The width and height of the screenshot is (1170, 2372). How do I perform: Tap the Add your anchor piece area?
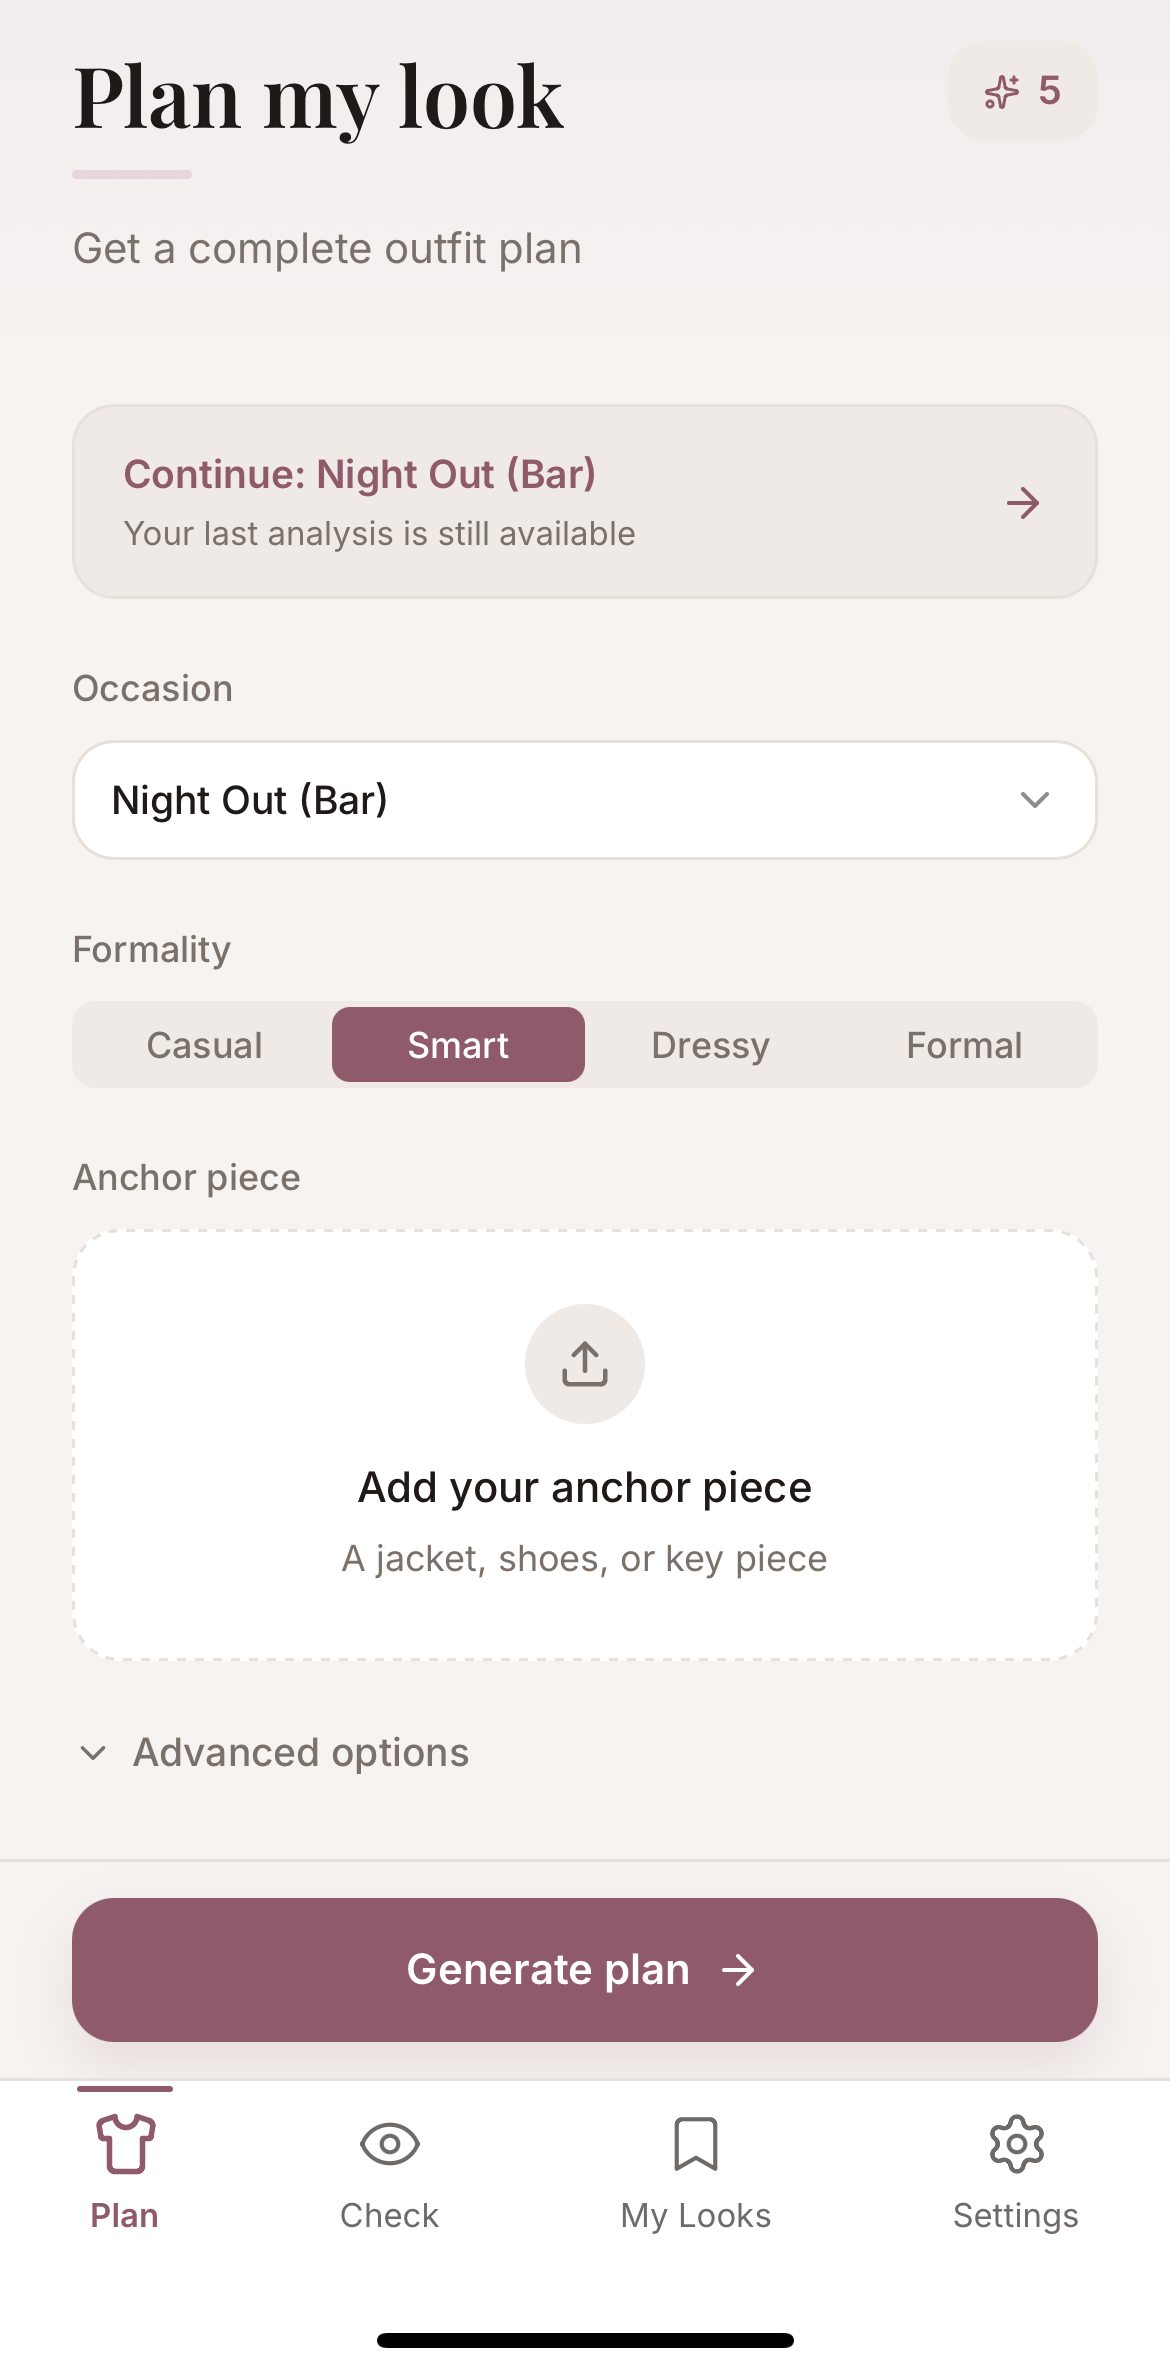coord(585,1488)
